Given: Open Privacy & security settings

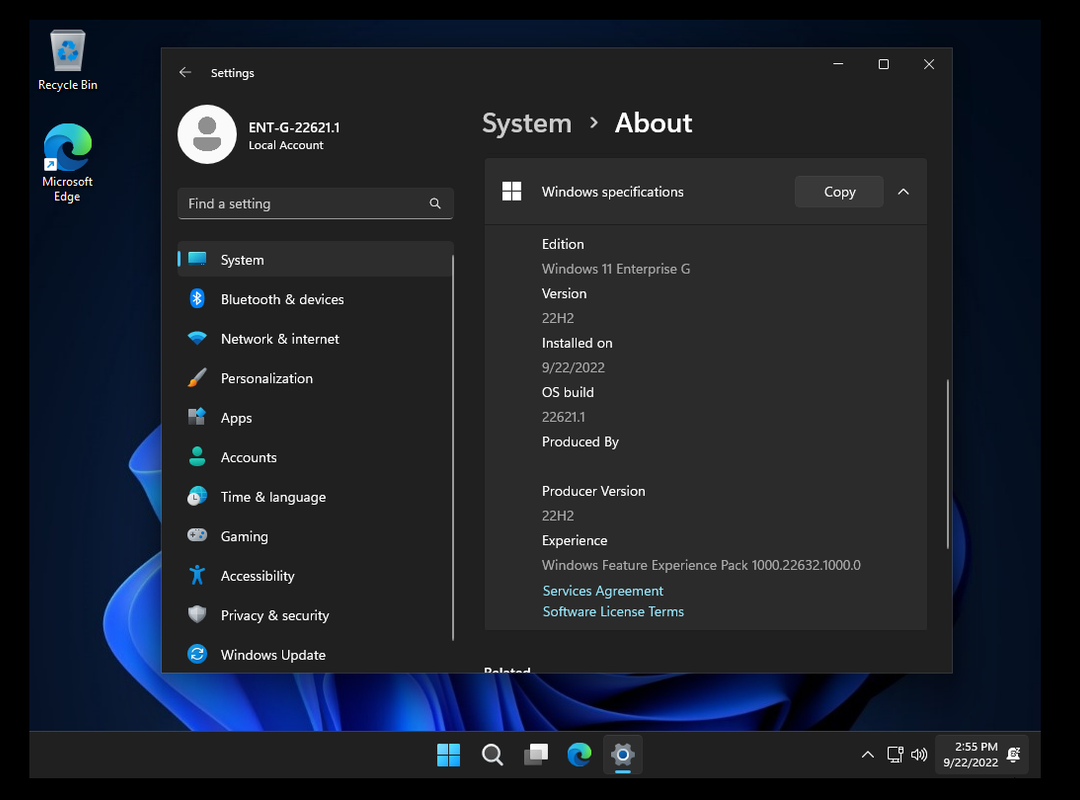Looking at the screenshot, I should [274, 615].
